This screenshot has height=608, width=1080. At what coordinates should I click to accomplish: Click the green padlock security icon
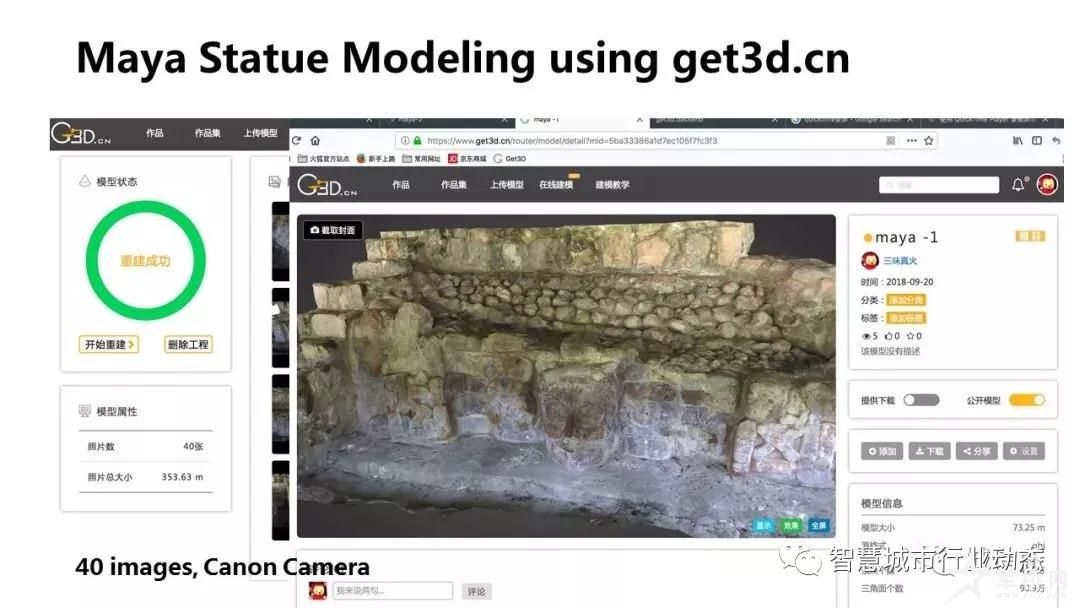click(x=417, y=140)
